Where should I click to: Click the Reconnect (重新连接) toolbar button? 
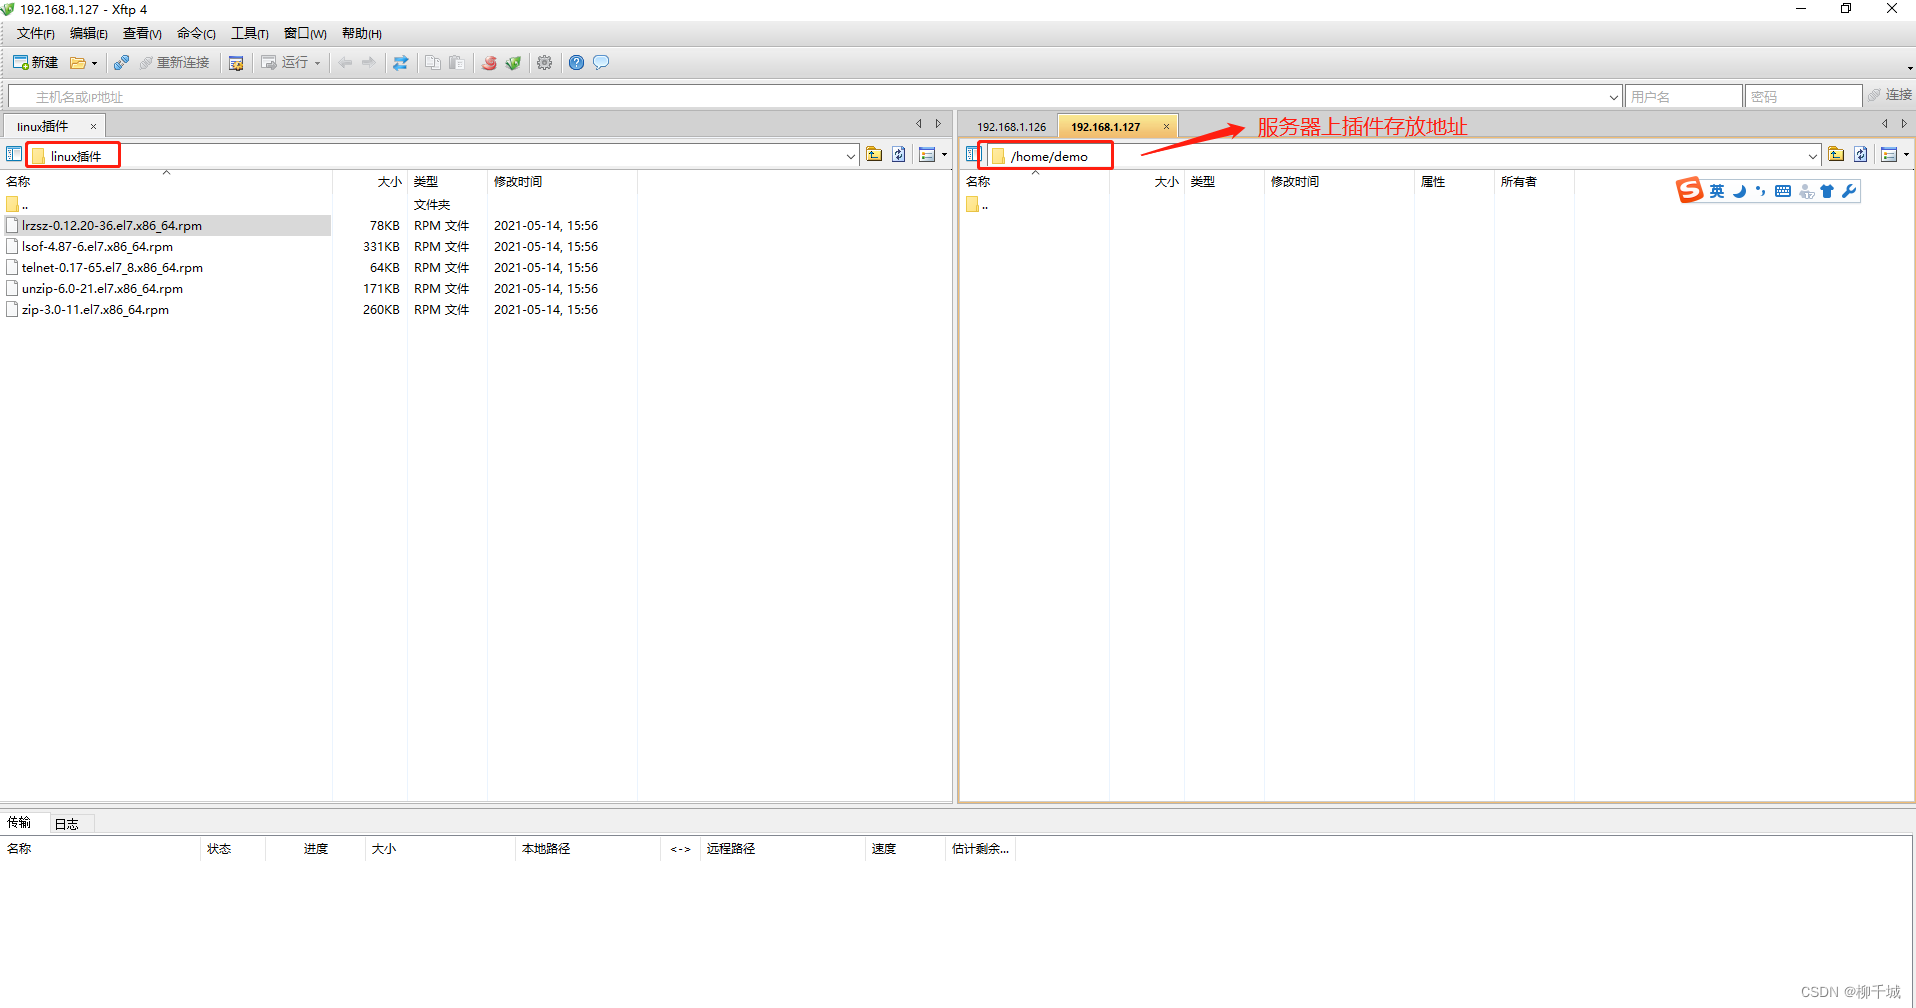[175, 63]
